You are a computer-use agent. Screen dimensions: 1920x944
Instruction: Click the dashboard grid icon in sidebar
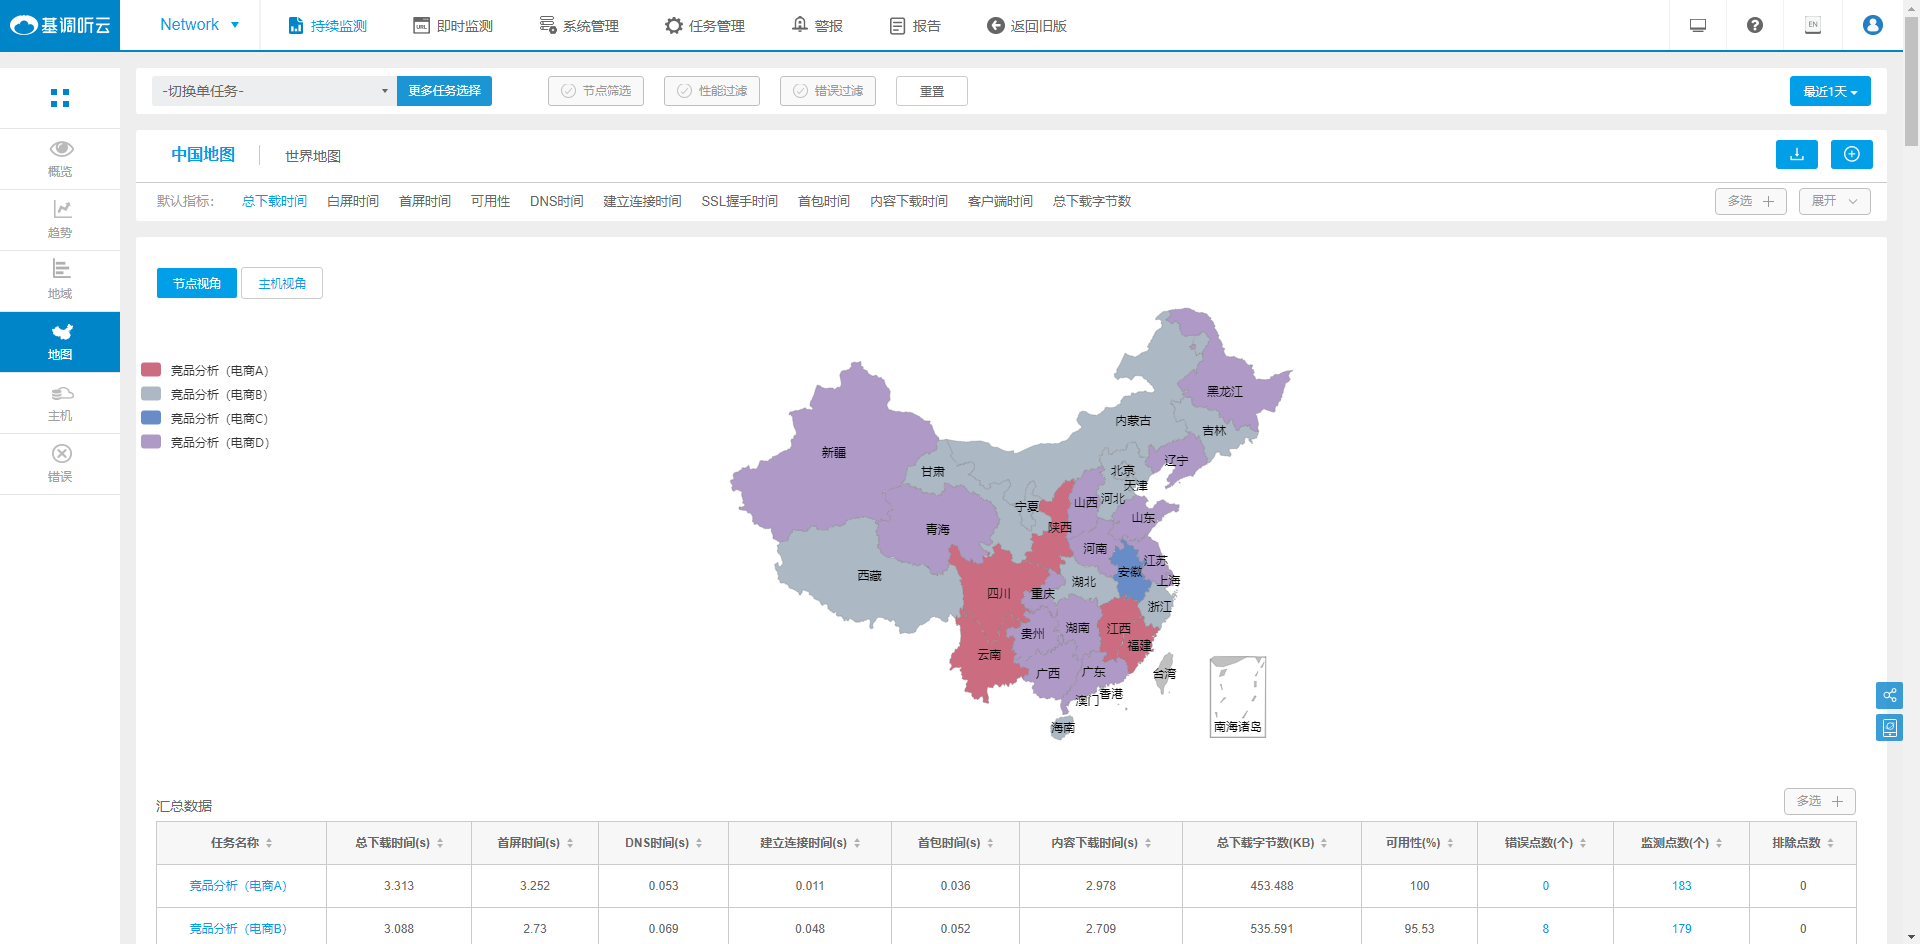click(x=60, y=98)
